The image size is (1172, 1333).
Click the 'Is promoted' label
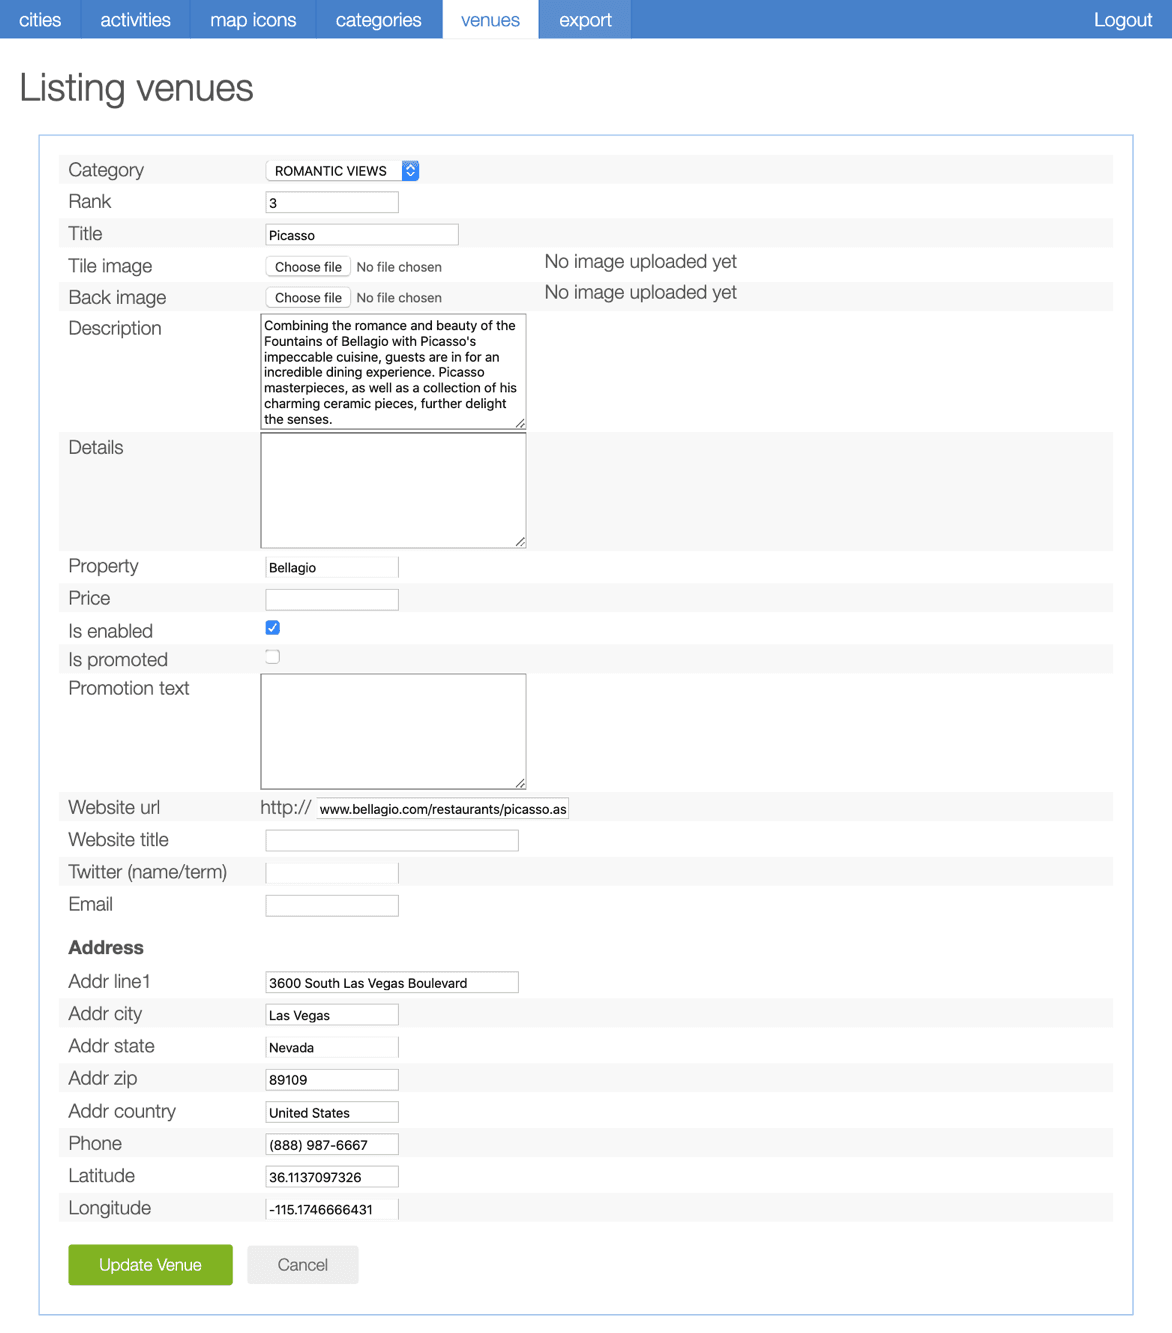pyautogui.click(x=118, y=660)
